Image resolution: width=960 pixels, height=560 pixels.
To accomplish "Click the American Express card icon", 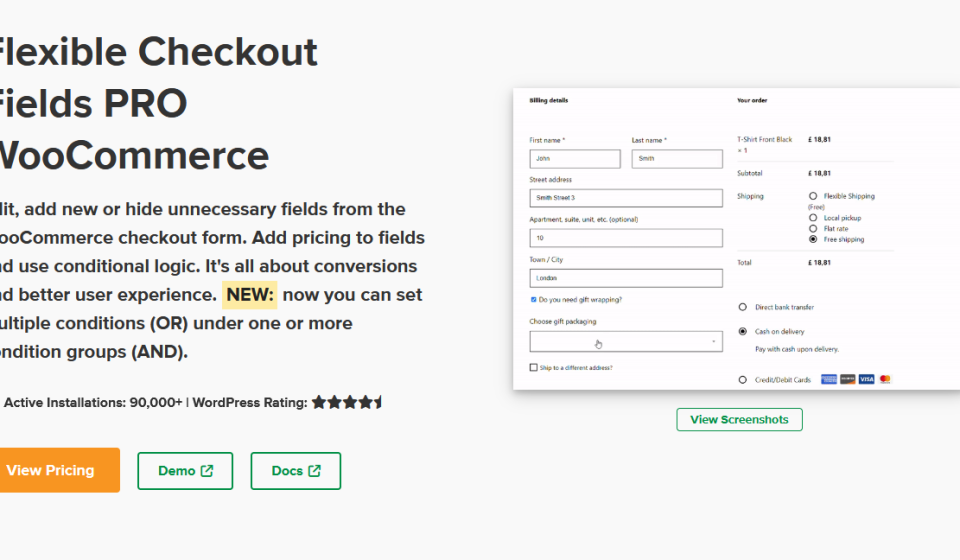I will pyautogui.click(x=829, y=379).
